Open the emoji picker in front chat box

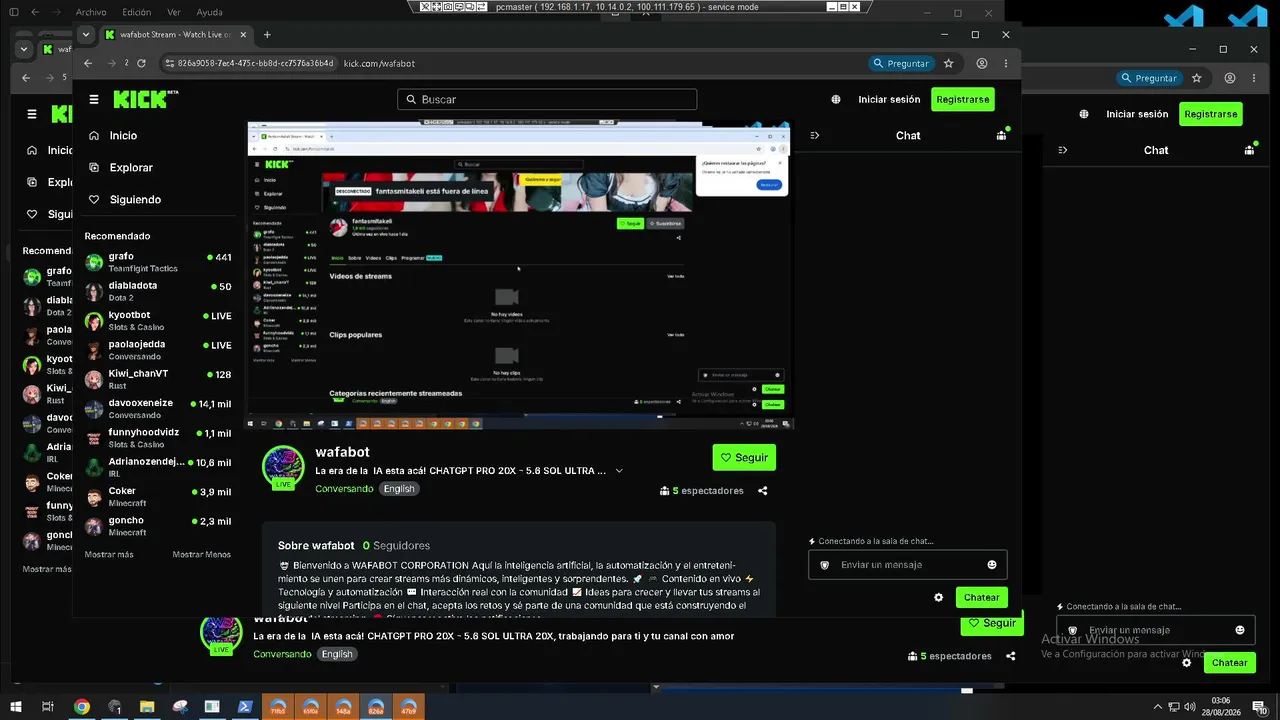pyautogui.click(x=992, y=565)
